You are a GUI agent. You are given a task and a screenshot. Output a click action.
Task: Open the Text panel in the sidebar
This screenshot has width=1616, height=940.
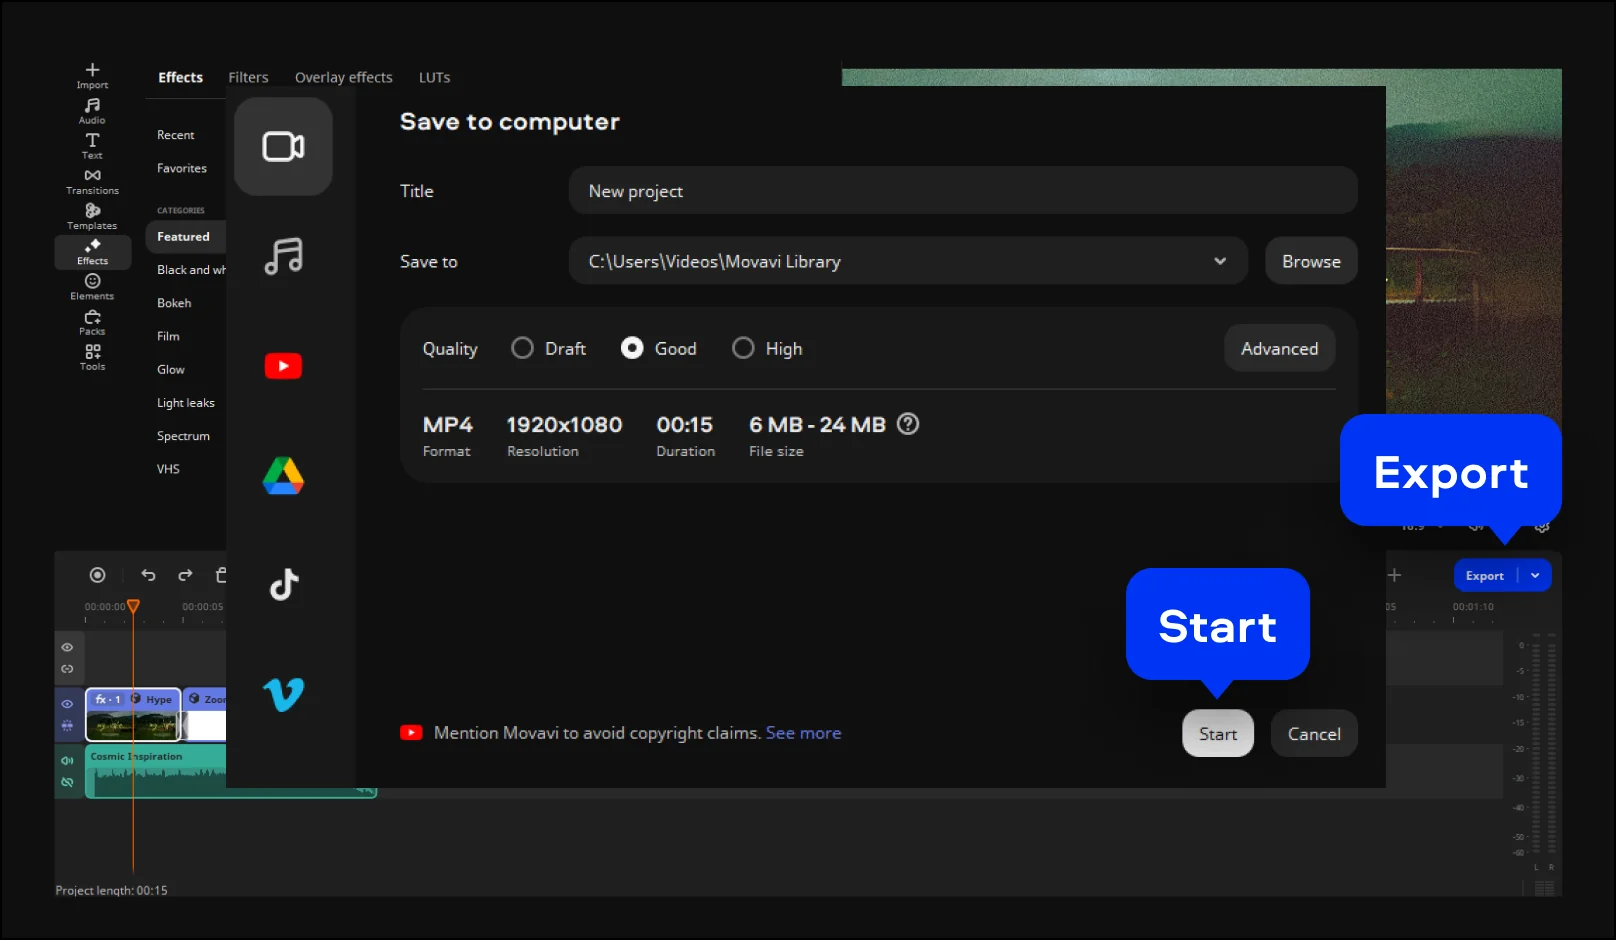coord(92,146)
